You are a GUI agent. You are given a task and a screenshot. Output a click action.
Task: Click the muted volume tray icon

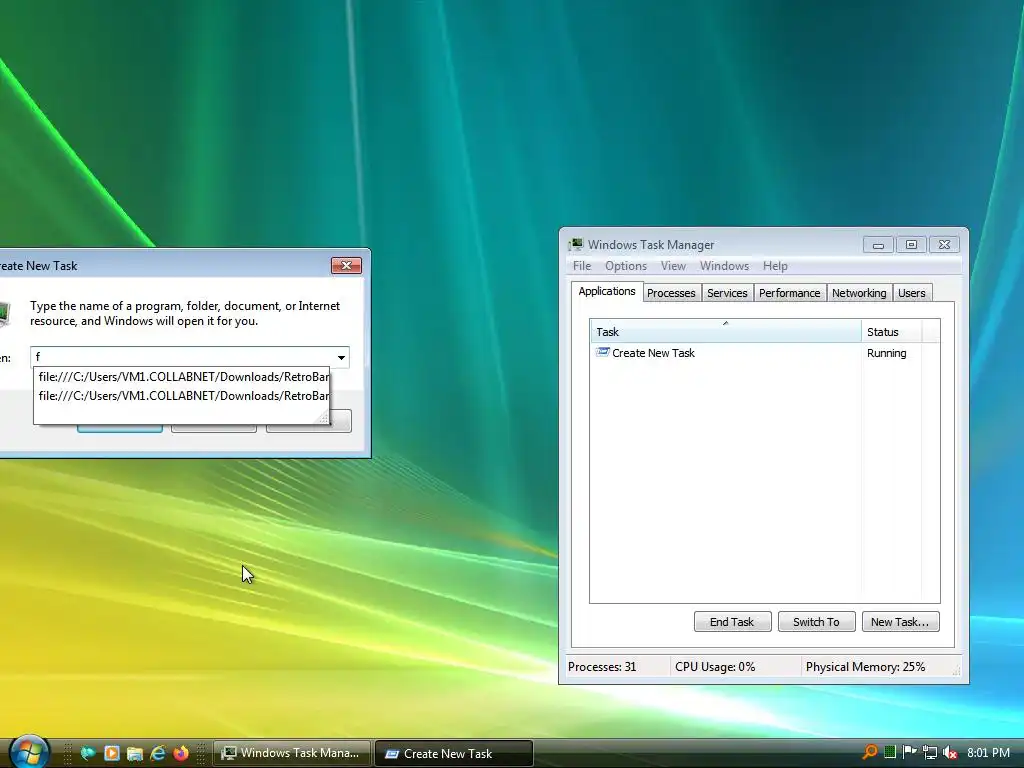pyautogui.click(x=950, y=753)
